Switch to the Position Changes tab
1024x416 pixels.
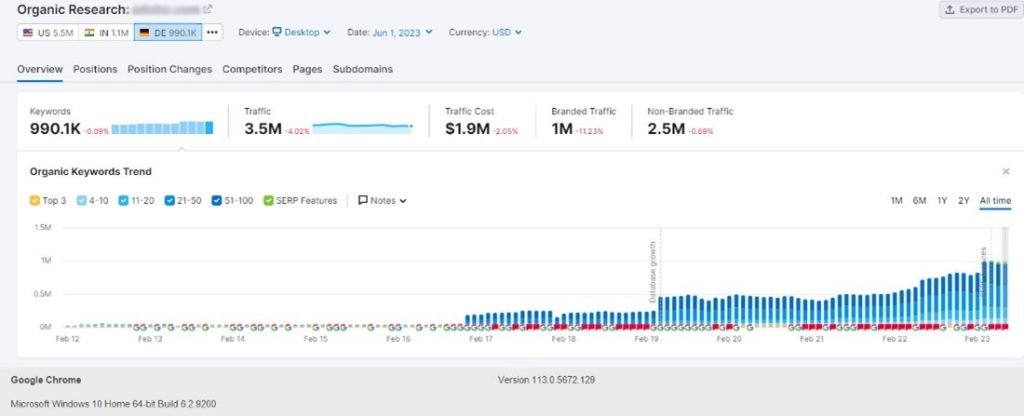[170, 69]
